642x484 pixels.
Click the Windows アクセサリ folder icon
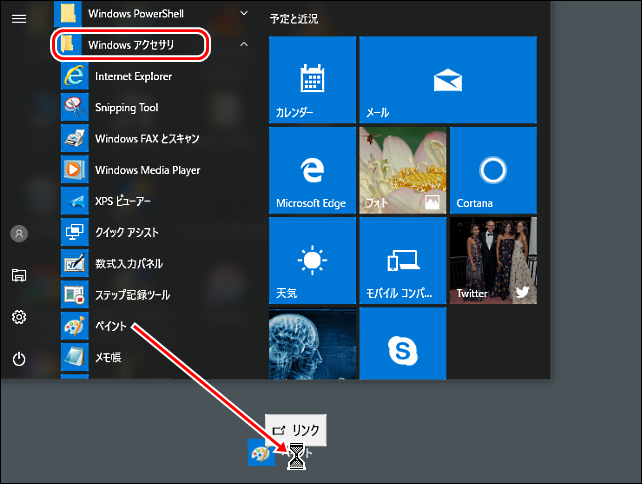[x=68, y=44]
